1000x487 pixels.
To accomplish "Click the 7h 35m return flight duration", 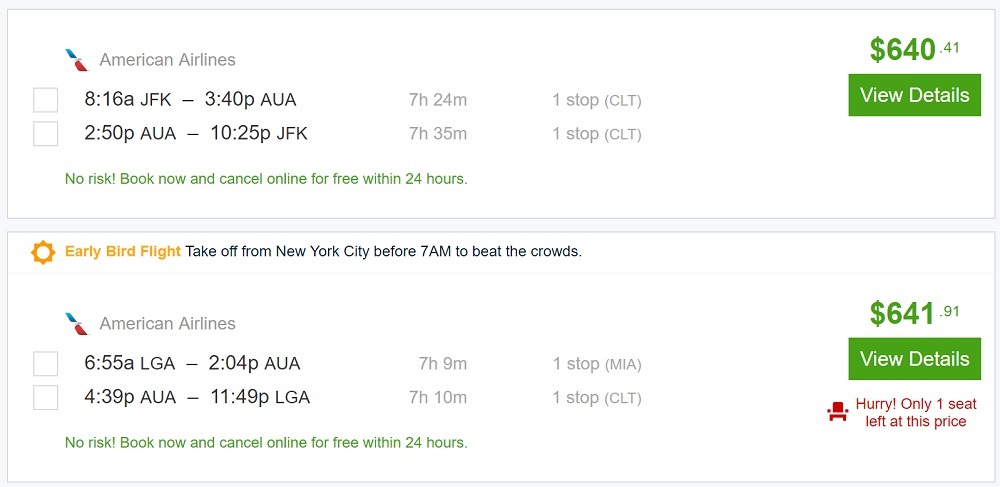I will click(x=438, y=134).
